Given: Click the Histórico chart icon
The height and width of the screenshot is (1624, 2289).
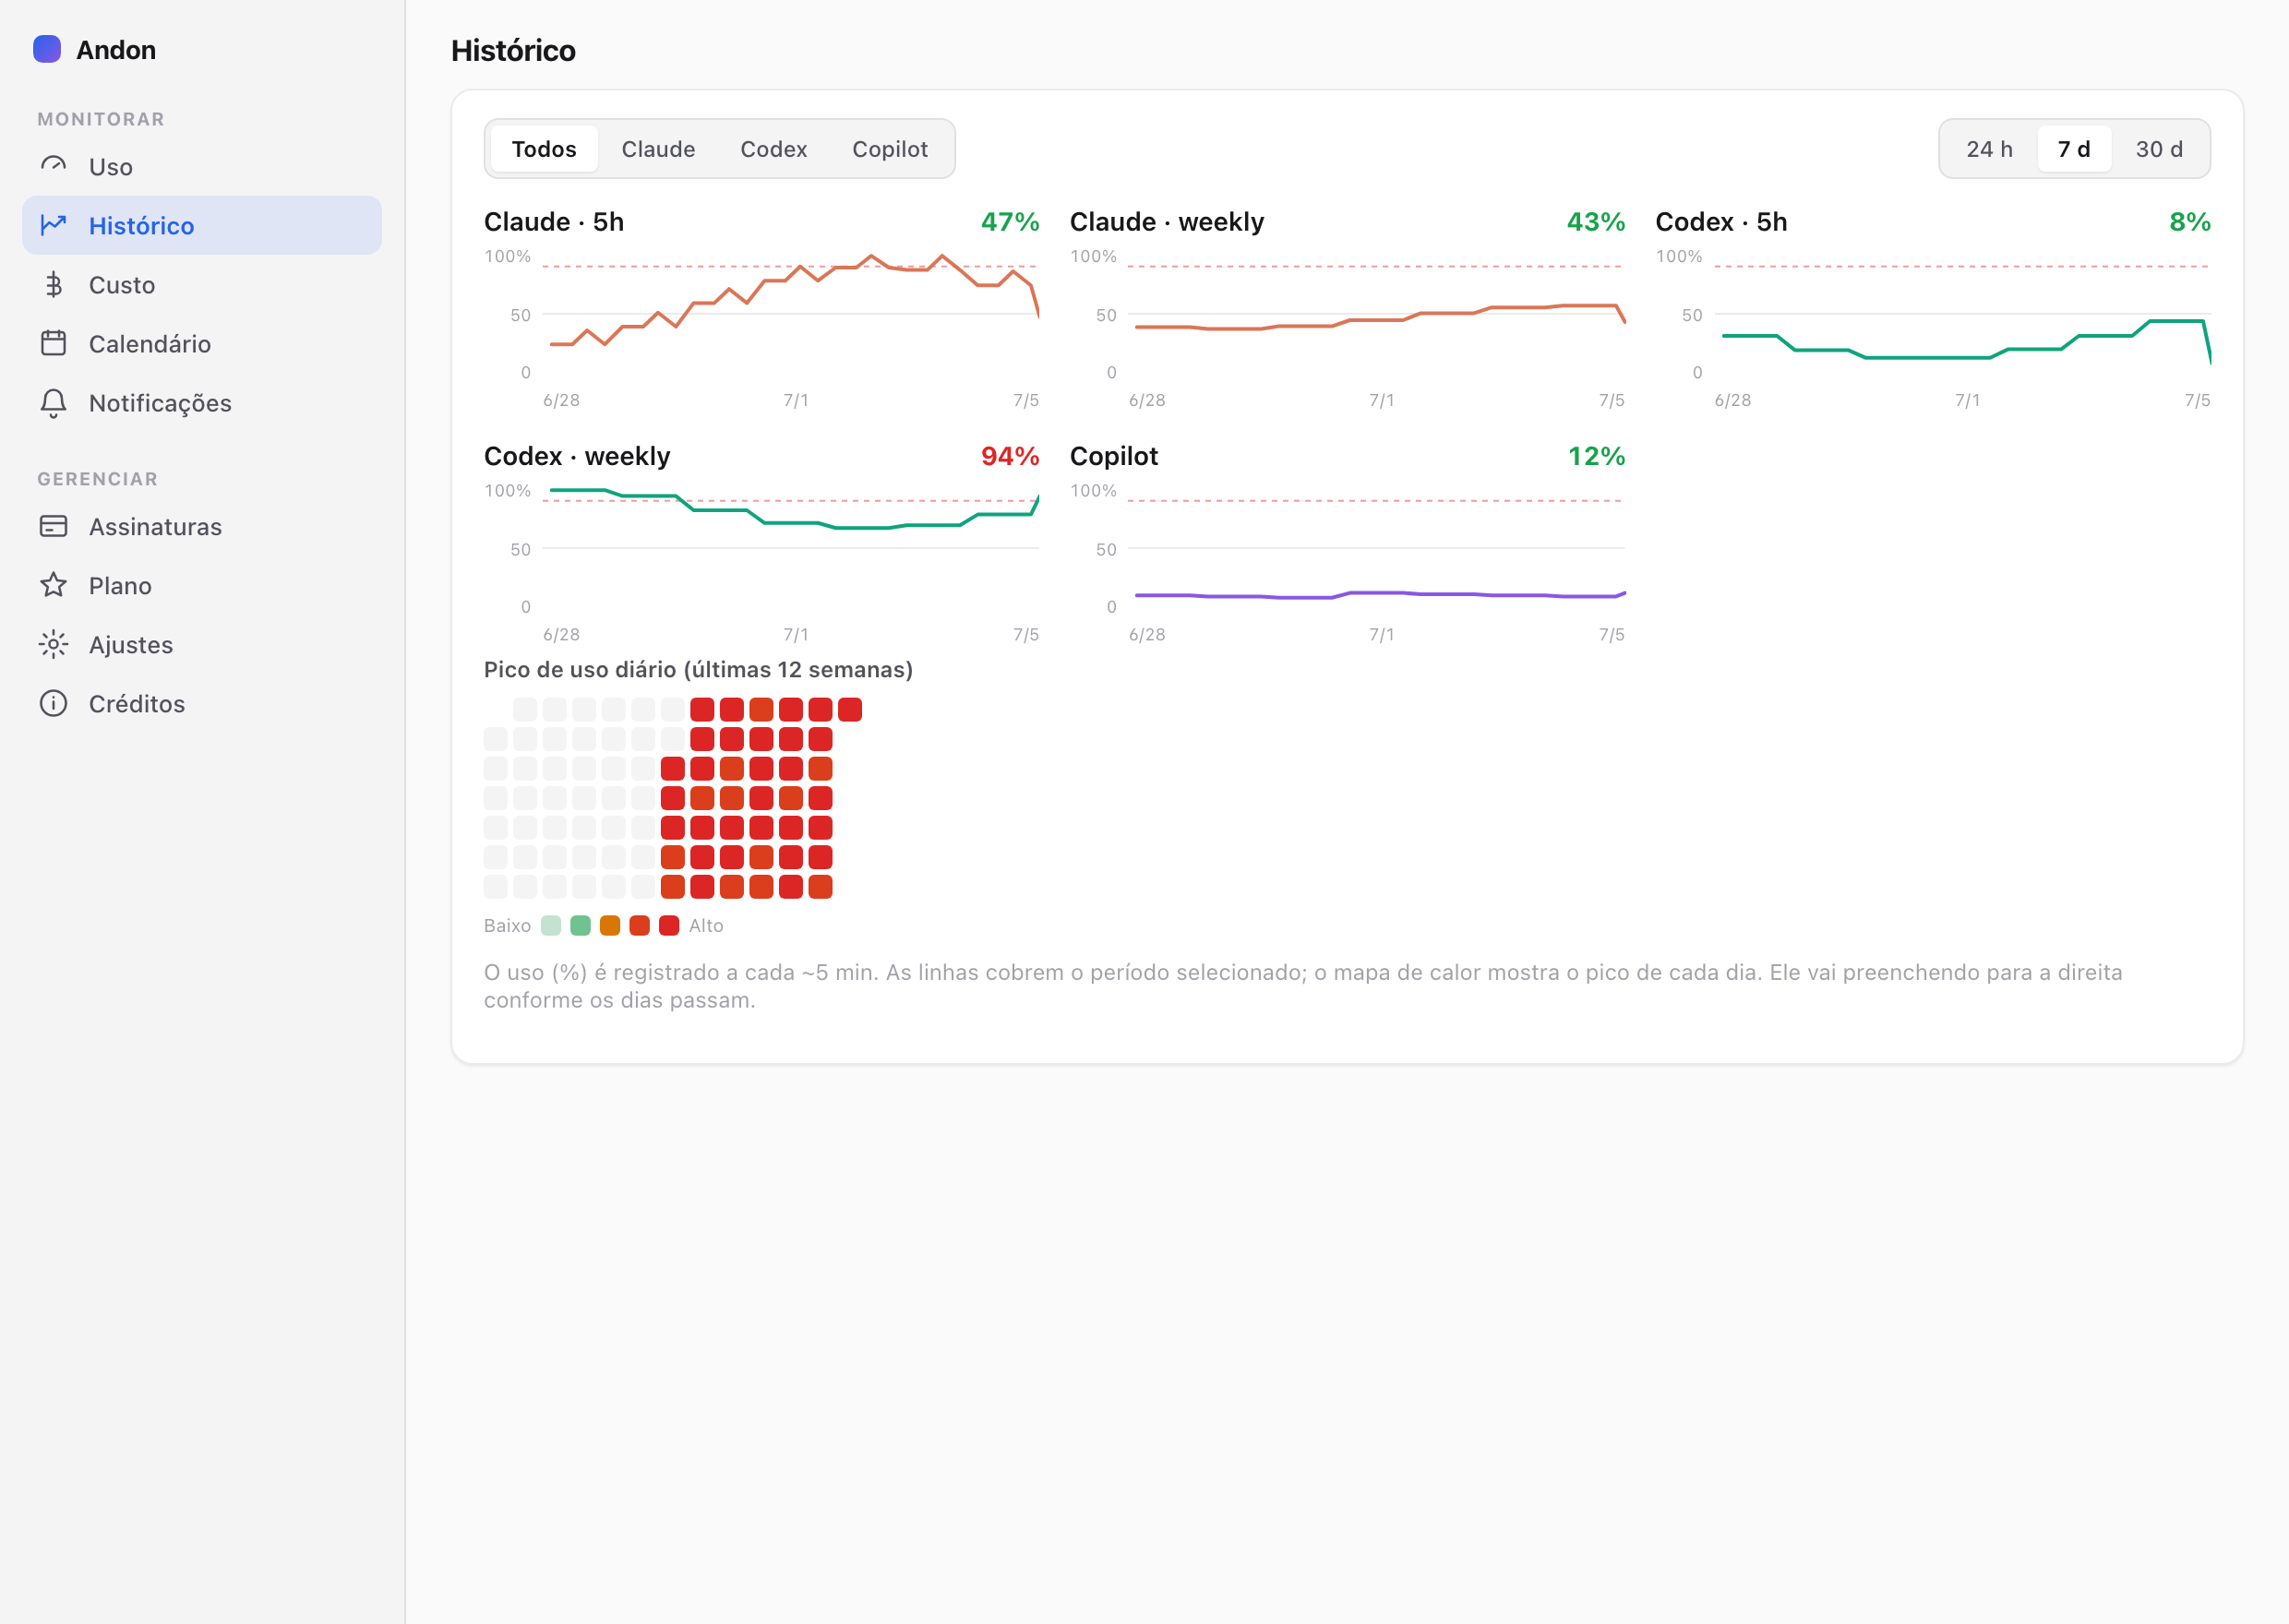Looking at the screenshot, I should [53, 225].
